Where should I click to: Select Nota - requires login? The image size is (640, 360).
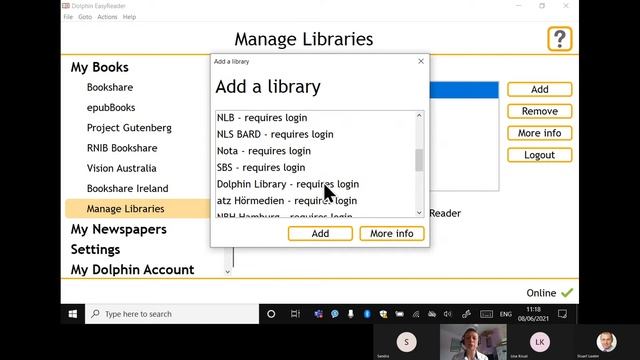[x=315, y=151]
